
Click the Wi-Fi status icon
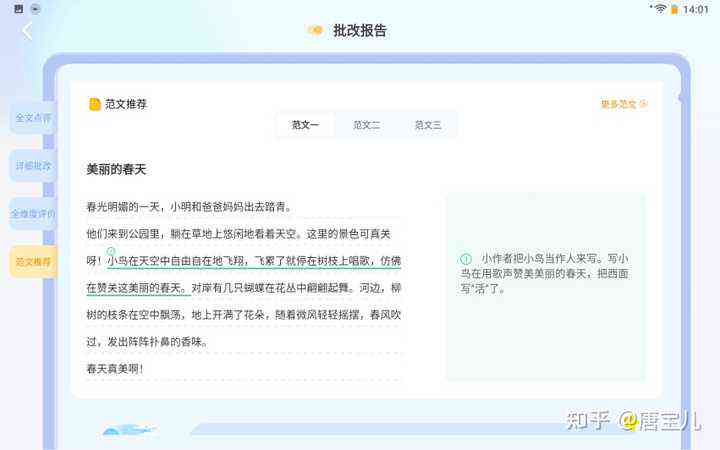660,9
